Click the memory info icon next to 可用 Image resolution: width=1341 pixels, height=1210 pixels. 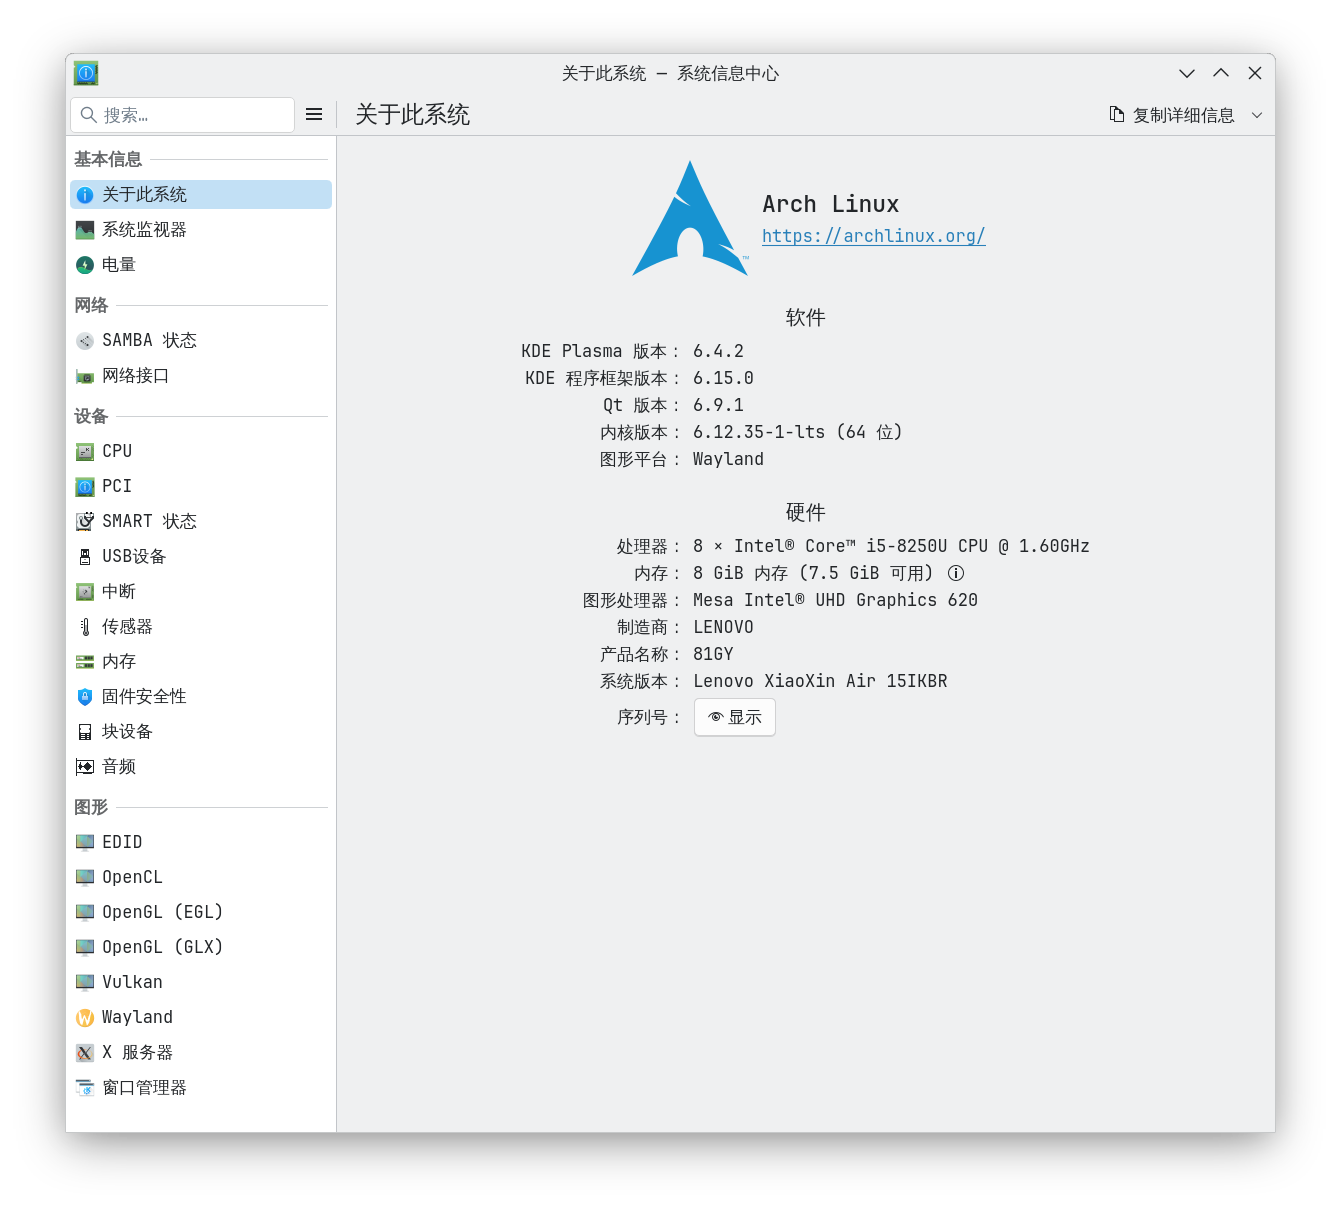956,573
